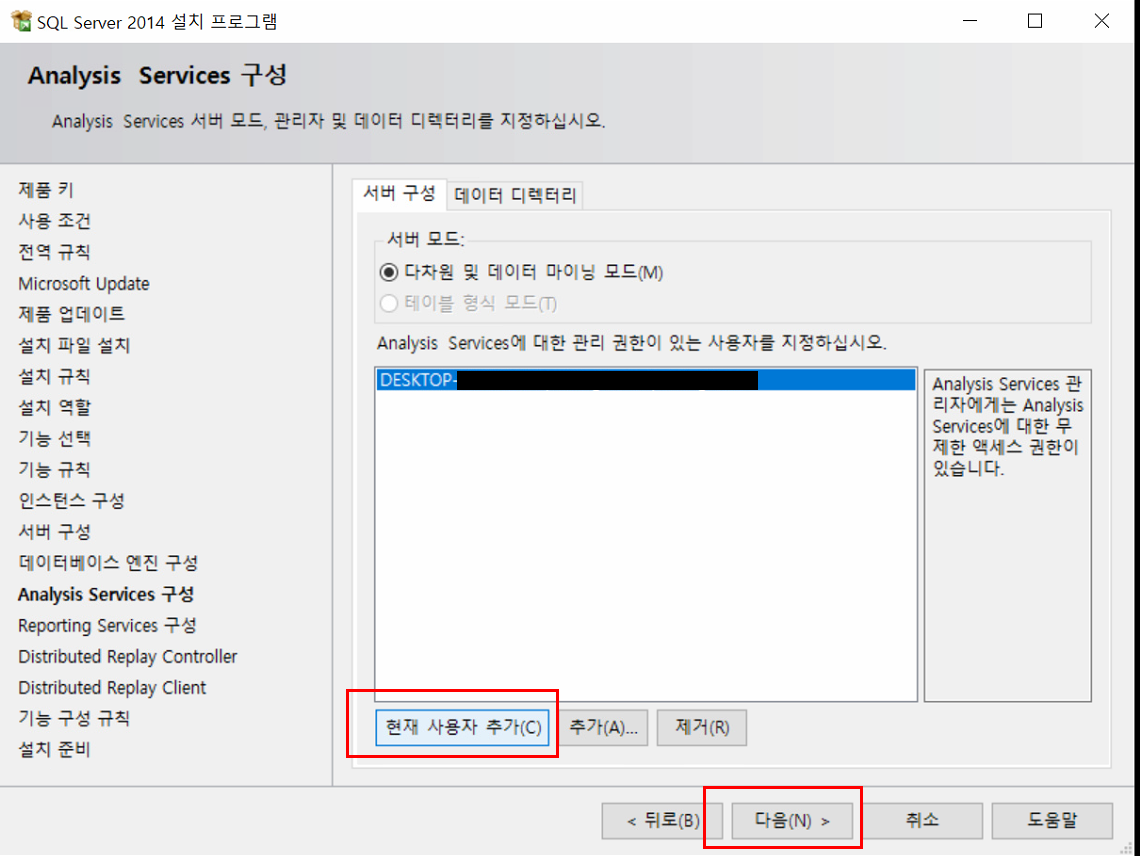Screen dimensions: 1140x856
Task: Click the 설치 역할 step
Action: point(55,408)
